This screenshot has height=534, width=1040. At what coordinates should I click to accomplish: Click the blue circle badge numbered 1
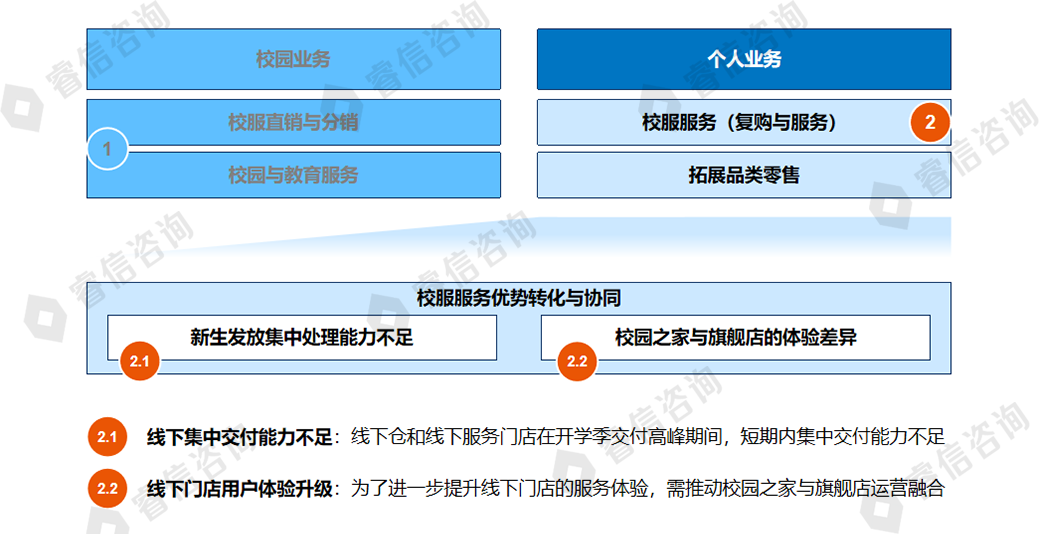(108, 150)
